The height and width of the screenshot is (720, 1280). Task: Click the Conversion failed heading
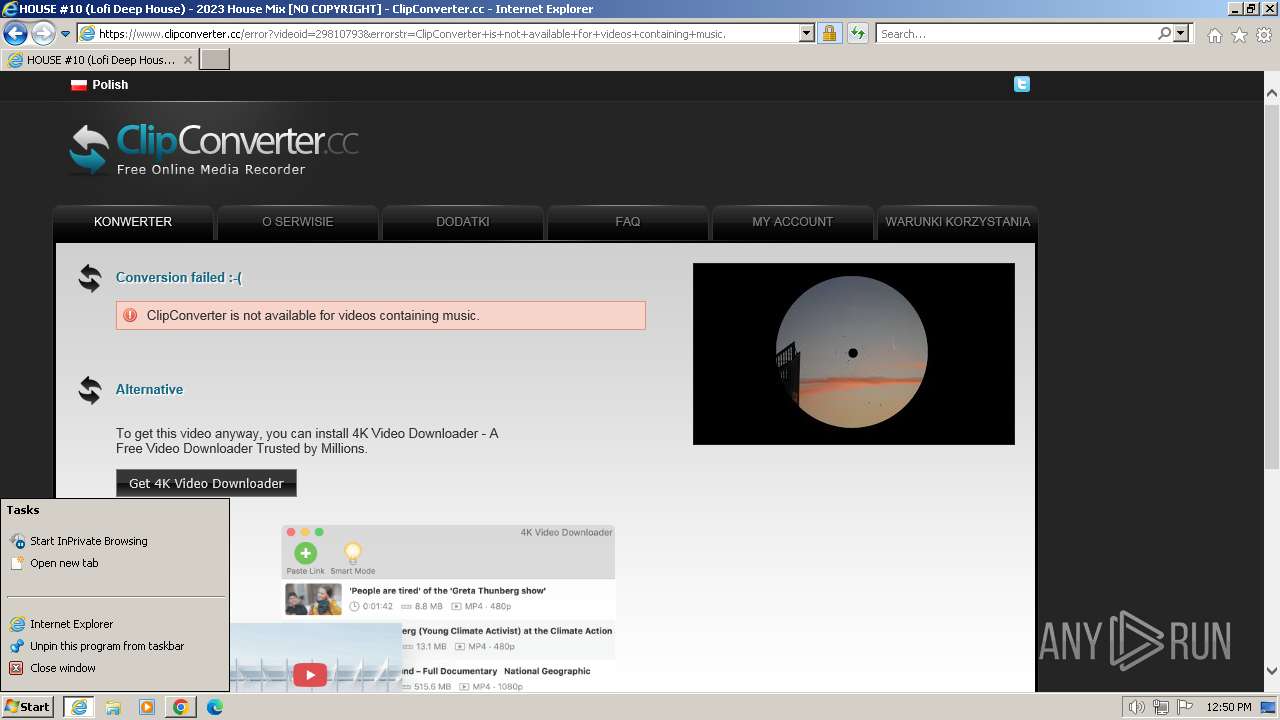point(179,278)
